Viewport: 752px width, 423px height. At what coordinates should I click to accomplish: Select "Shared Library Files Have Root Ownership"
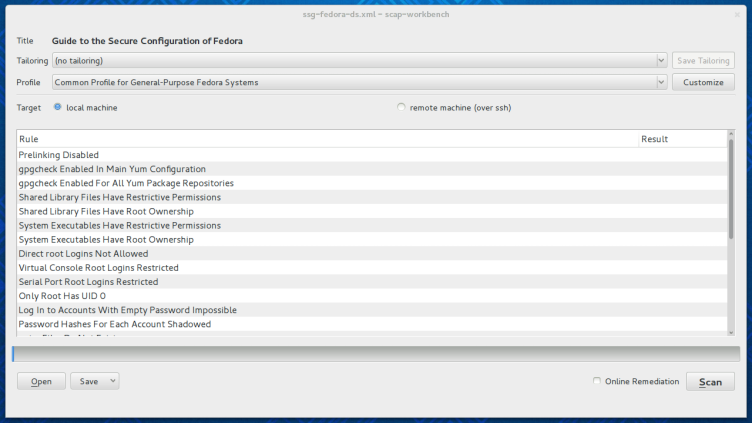pyautogui.click(x=372, y=212)
